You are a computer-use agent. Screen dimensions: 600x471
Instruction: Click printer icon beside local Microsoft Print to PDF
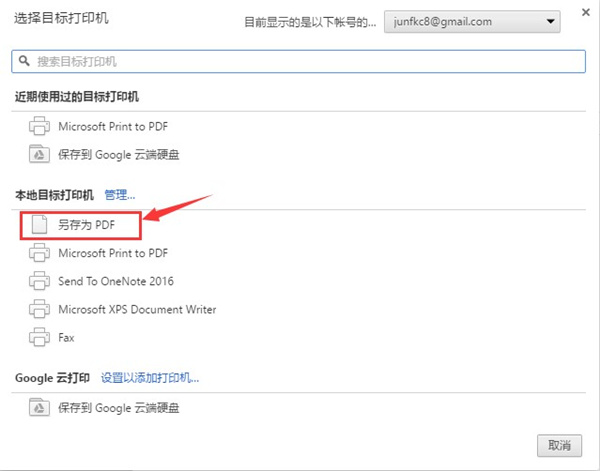point(39,253)
